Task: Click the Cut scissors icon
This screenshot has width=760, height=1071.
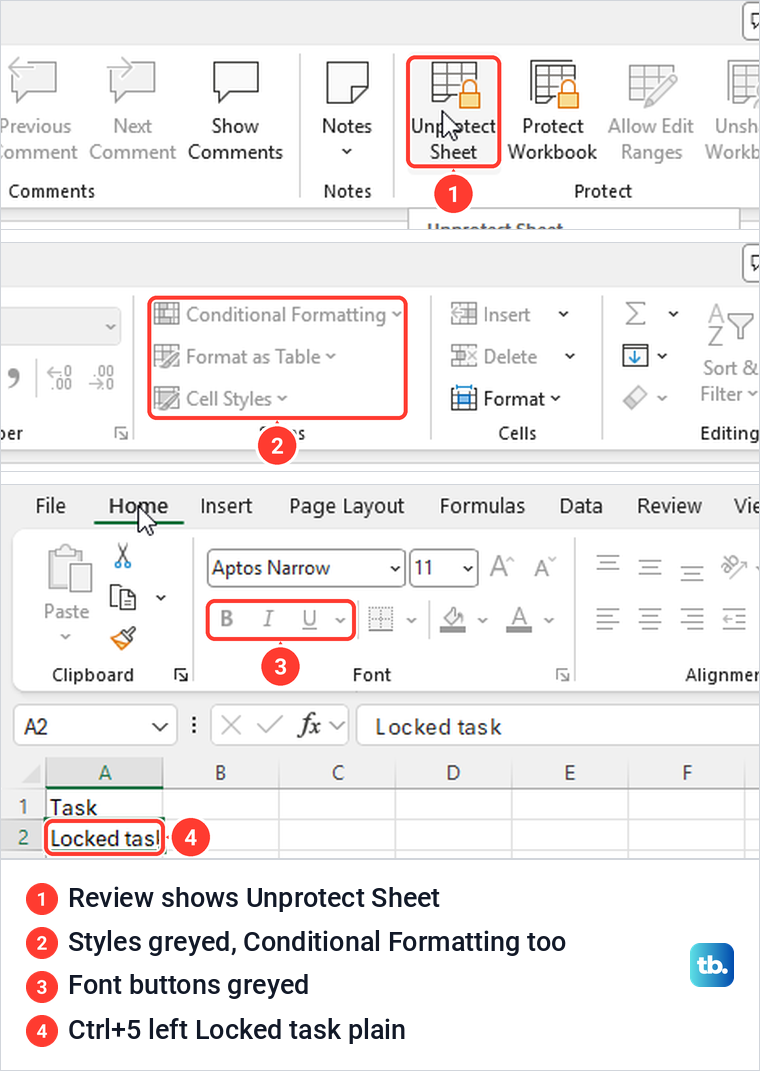Action: (123, 556)
